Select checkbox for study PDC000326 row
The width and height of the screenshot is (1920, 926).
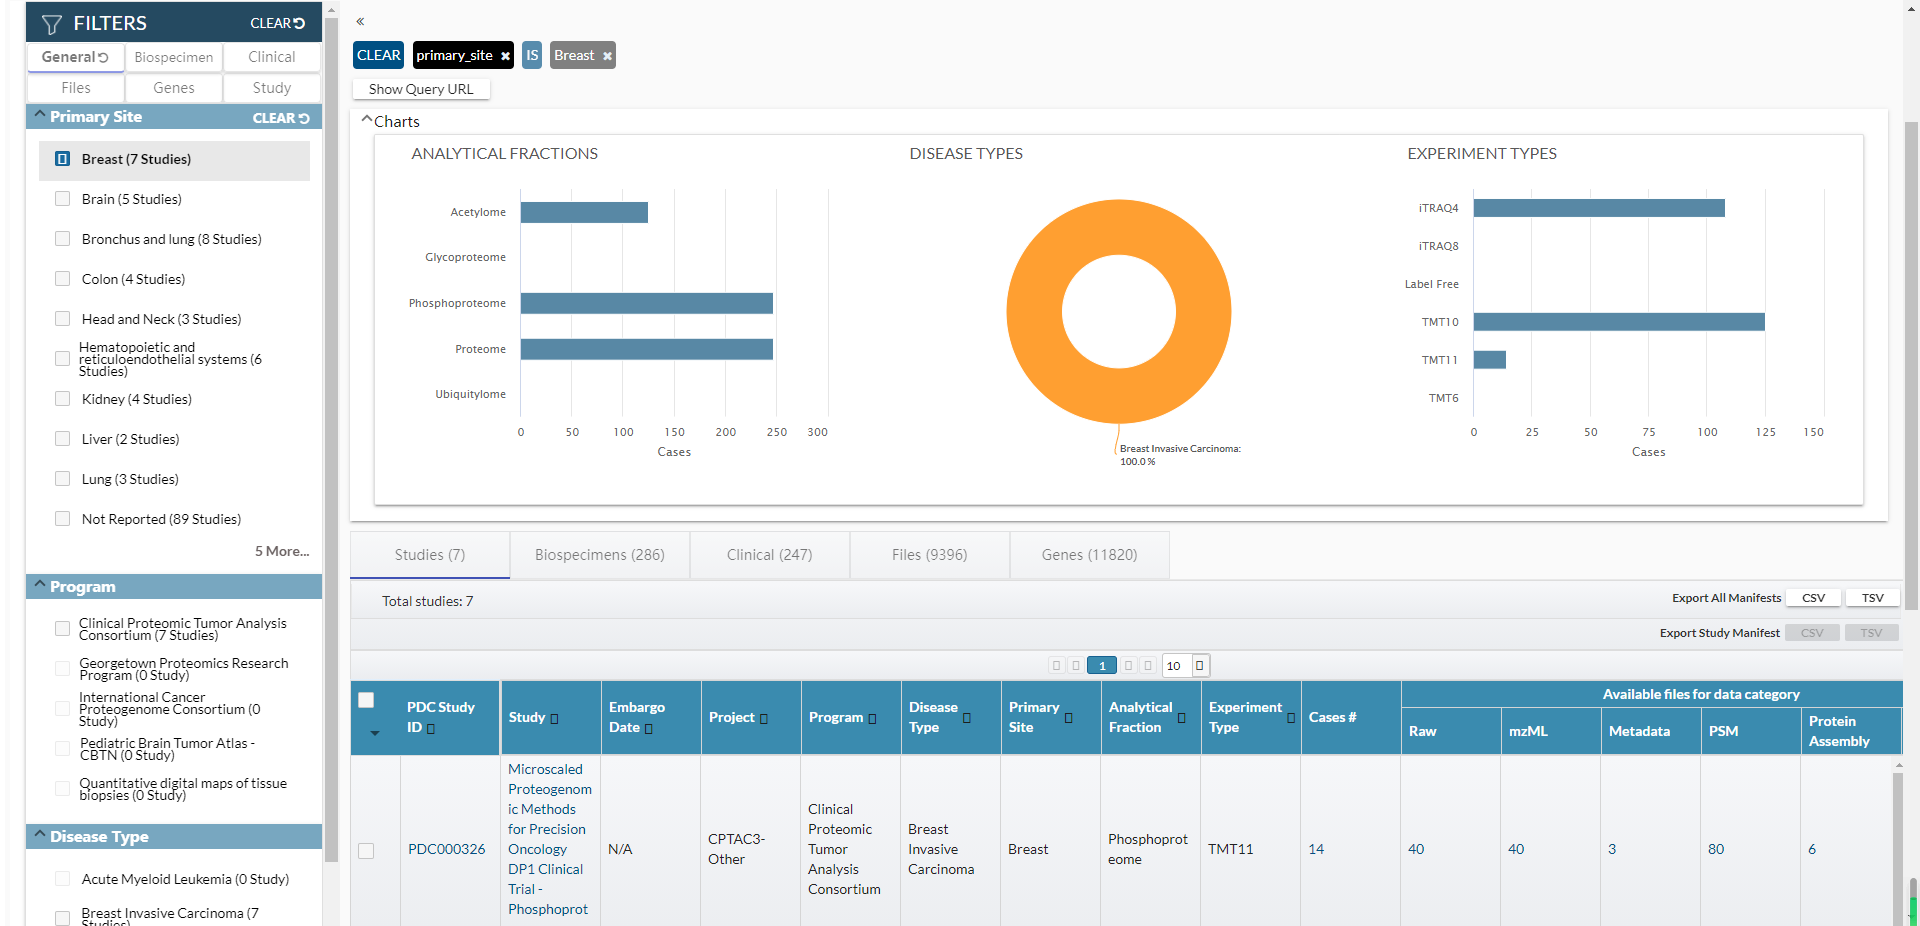(x=366, y=850)
